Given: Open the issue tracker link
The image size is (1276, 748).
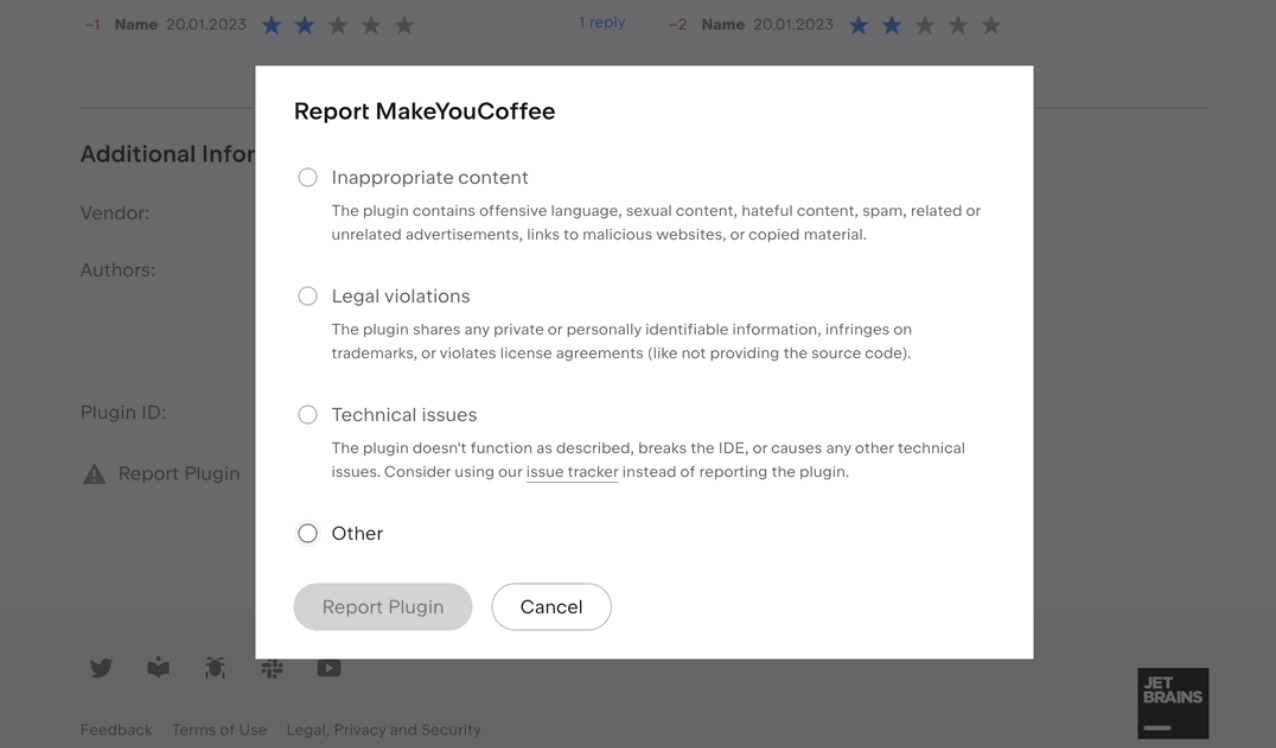Looking at the screenshot, I should coord(572,472).
